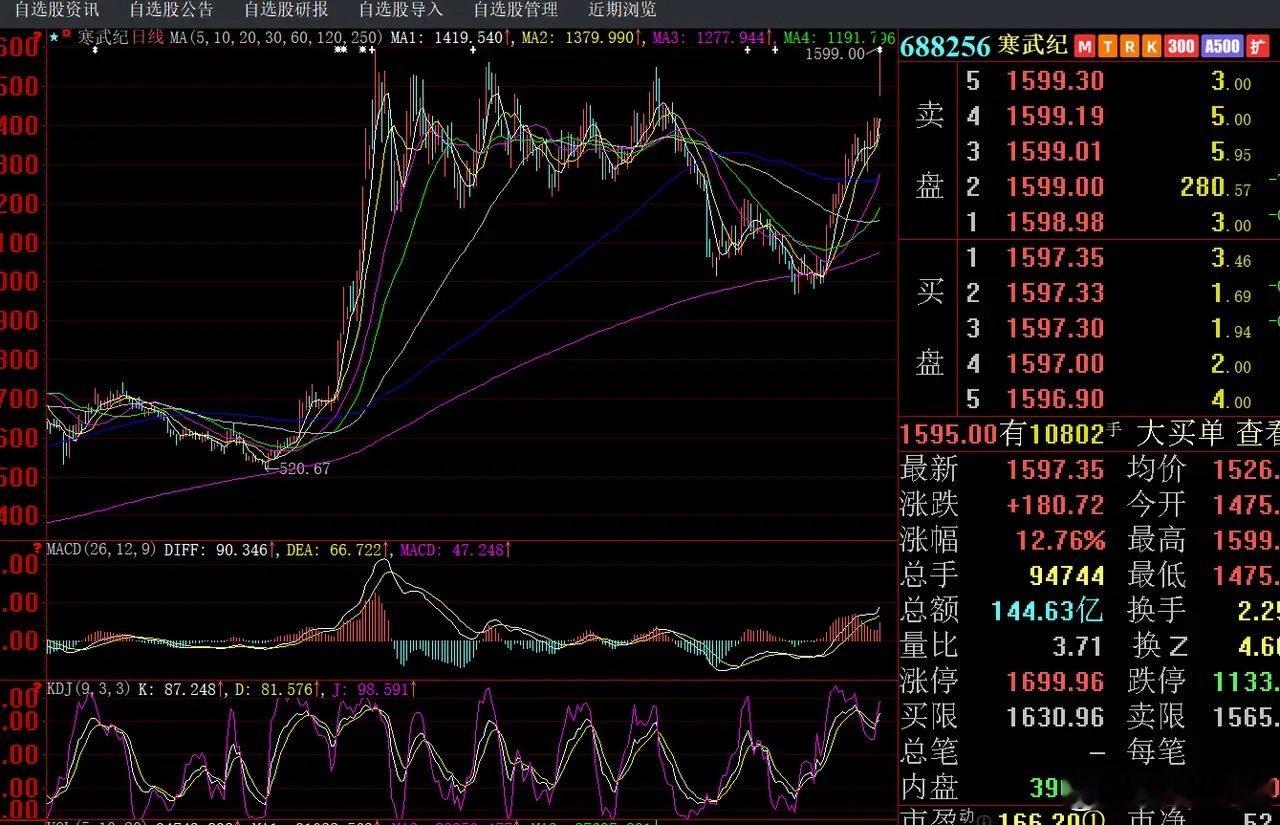
Task: Select sell level 3 price 1599.01
Action: point(1055,152)
